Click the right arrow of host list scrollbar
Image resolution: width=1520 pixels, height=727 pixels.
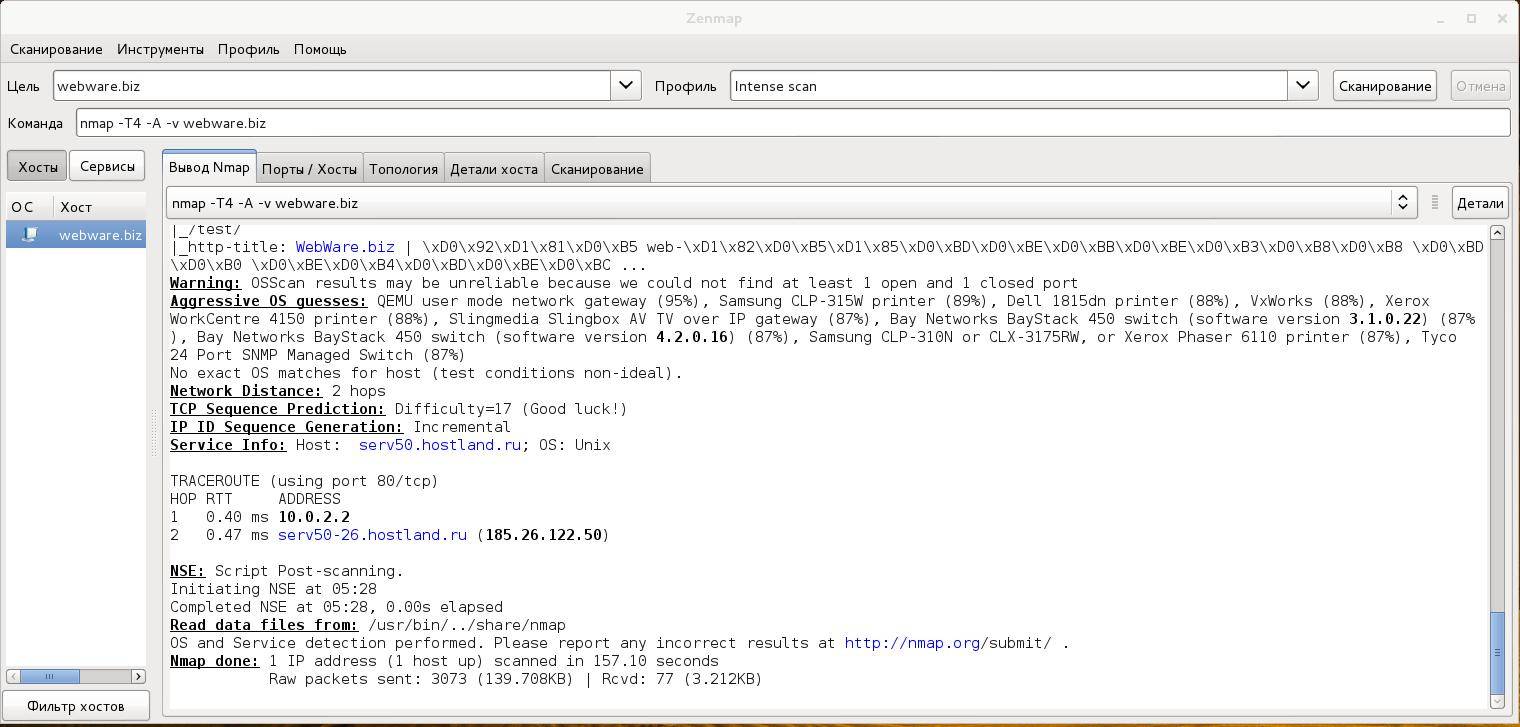point(140,676)
